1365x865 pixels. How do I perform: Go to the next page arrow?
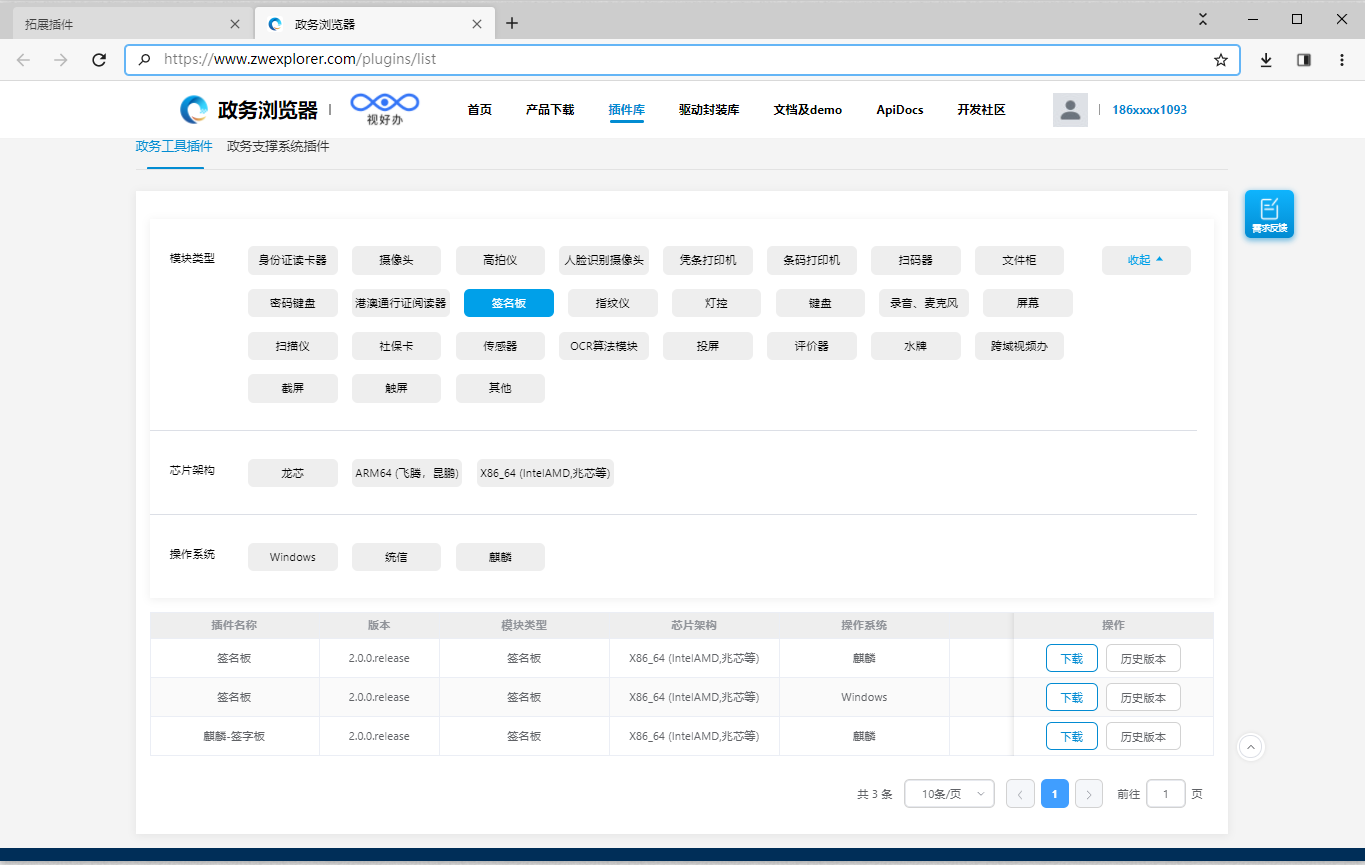1089,794
